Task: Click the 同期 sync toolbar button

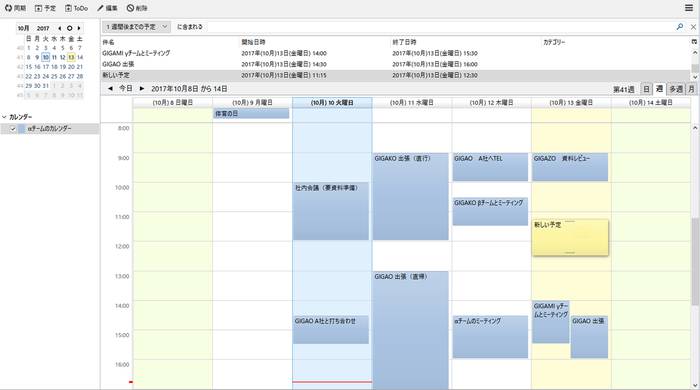Action: click(15, 8)
